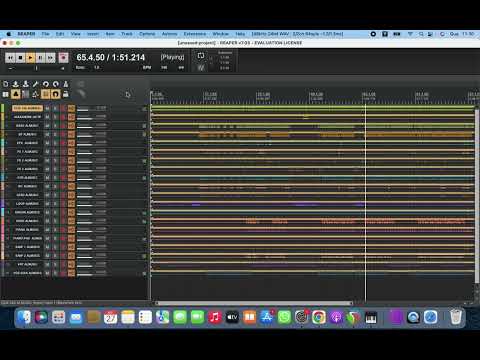Open Google Chrome from the Dock
Image resolution: width=480 pixels, height=360 pixels.
(319, 317)
